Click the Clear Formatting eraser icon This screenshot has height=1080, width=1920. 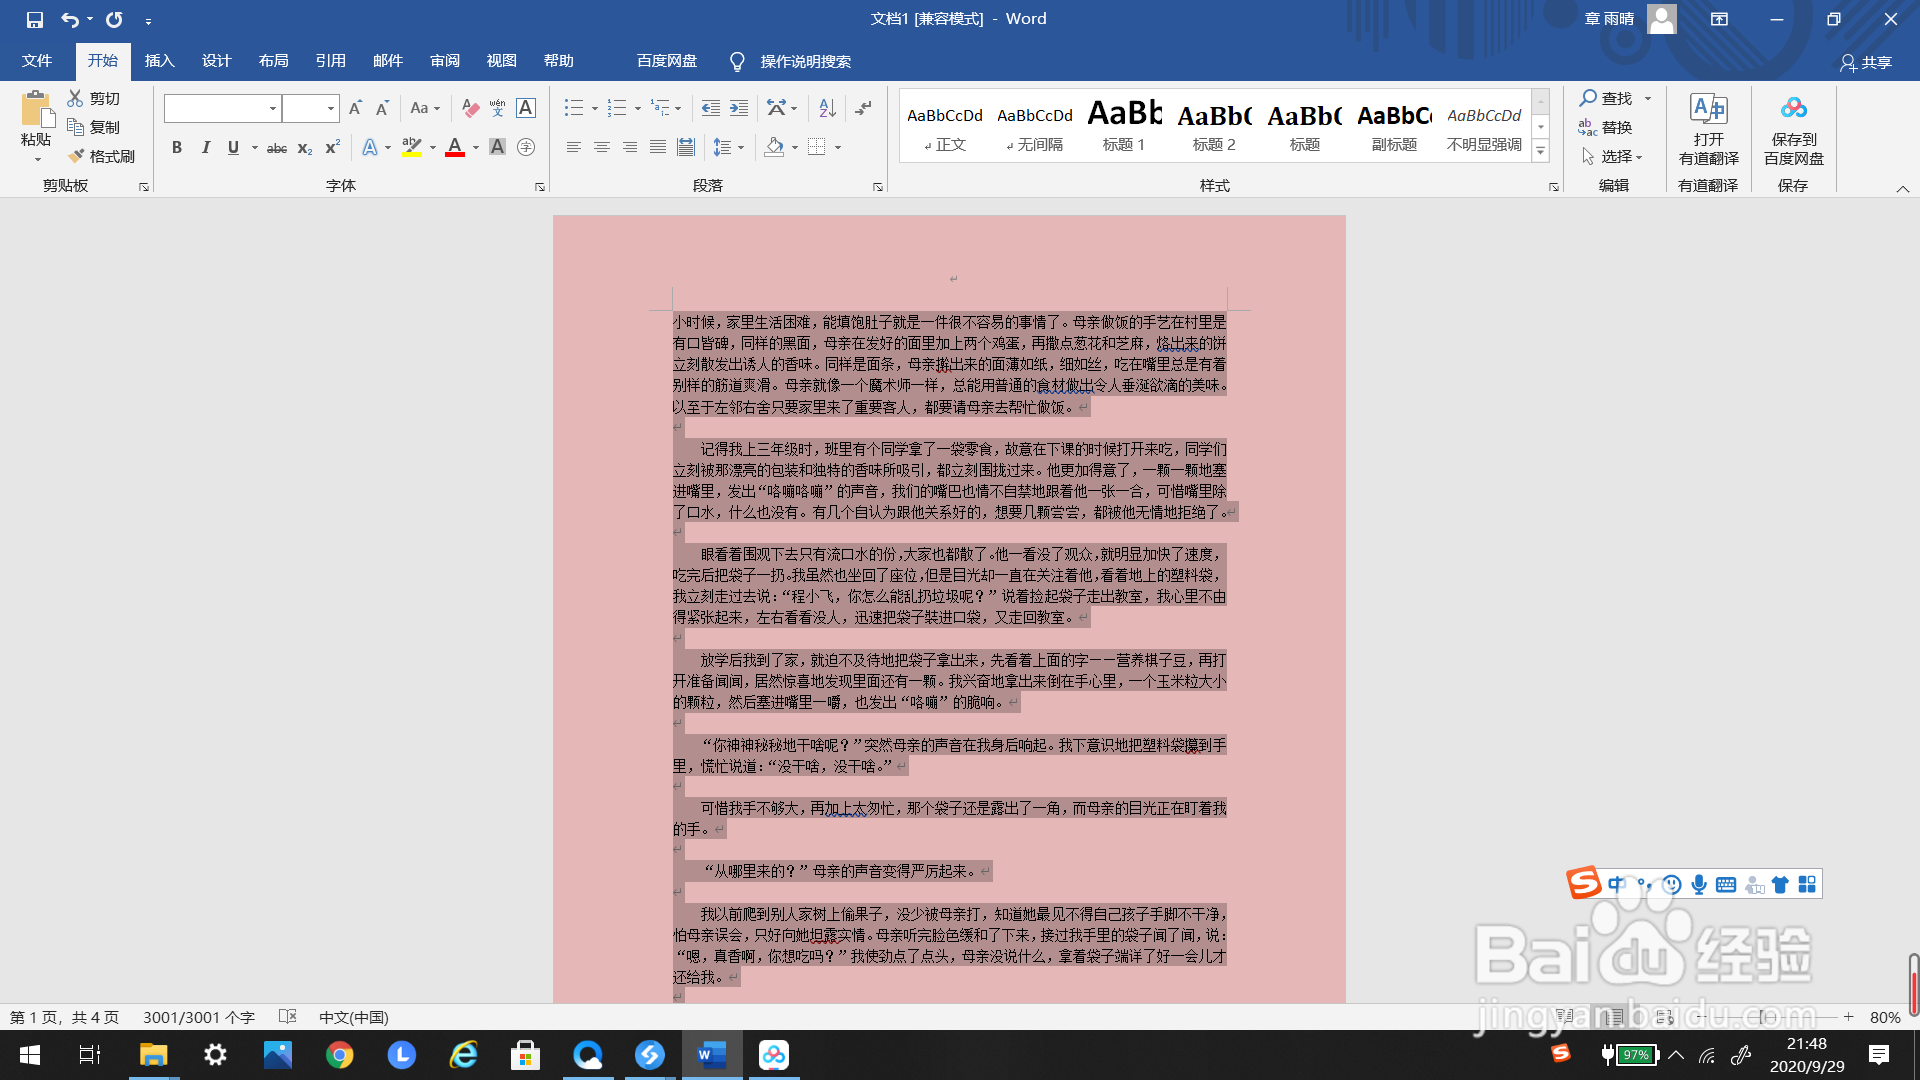(x=470, y=108)
